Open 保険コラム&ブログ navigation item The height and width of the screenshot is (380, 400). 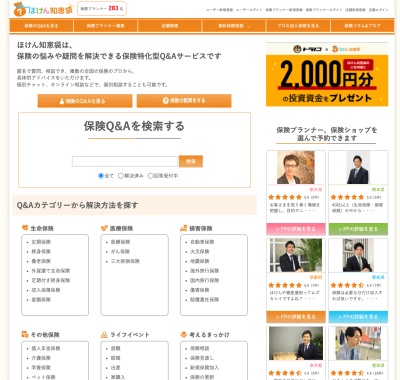coord(362,26)
